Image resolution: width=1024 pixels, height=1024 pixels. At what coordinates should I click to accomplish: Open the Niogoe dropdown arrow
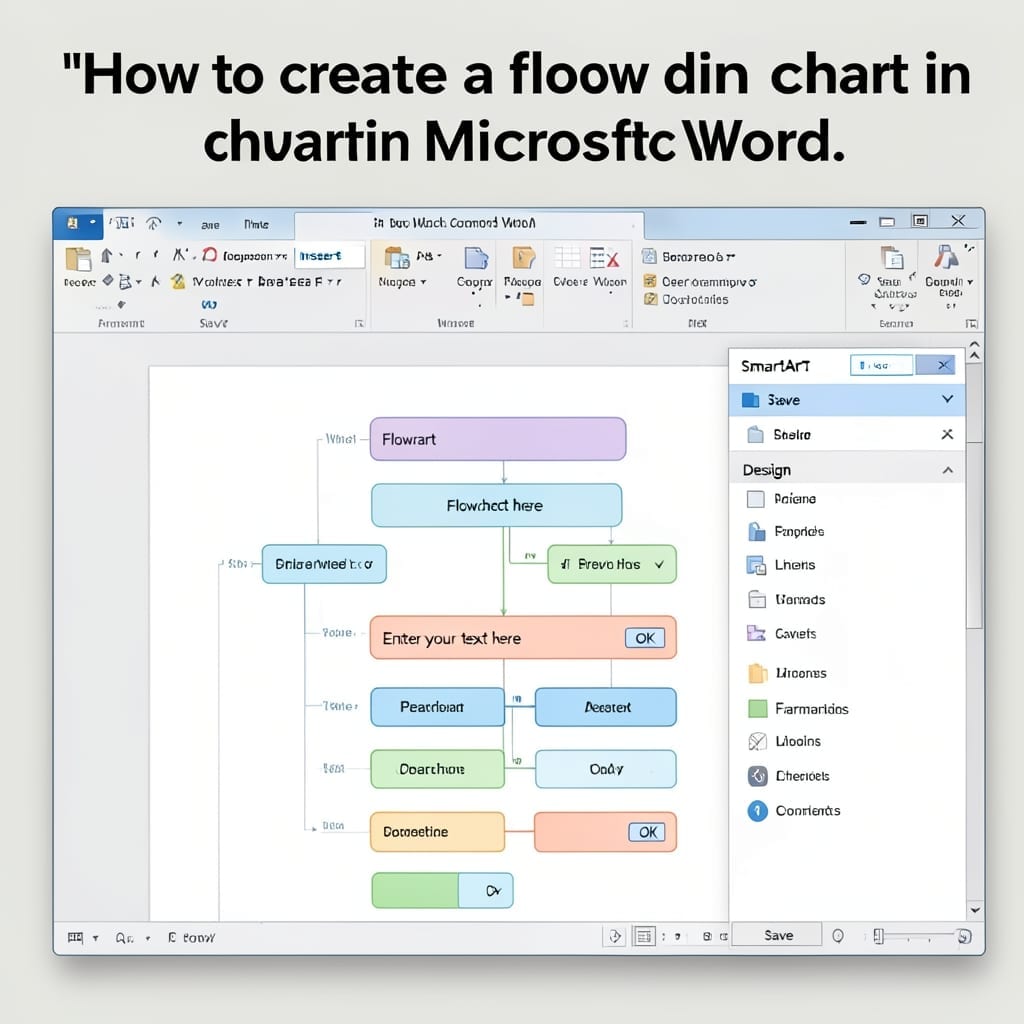click(x=423, y=282)
